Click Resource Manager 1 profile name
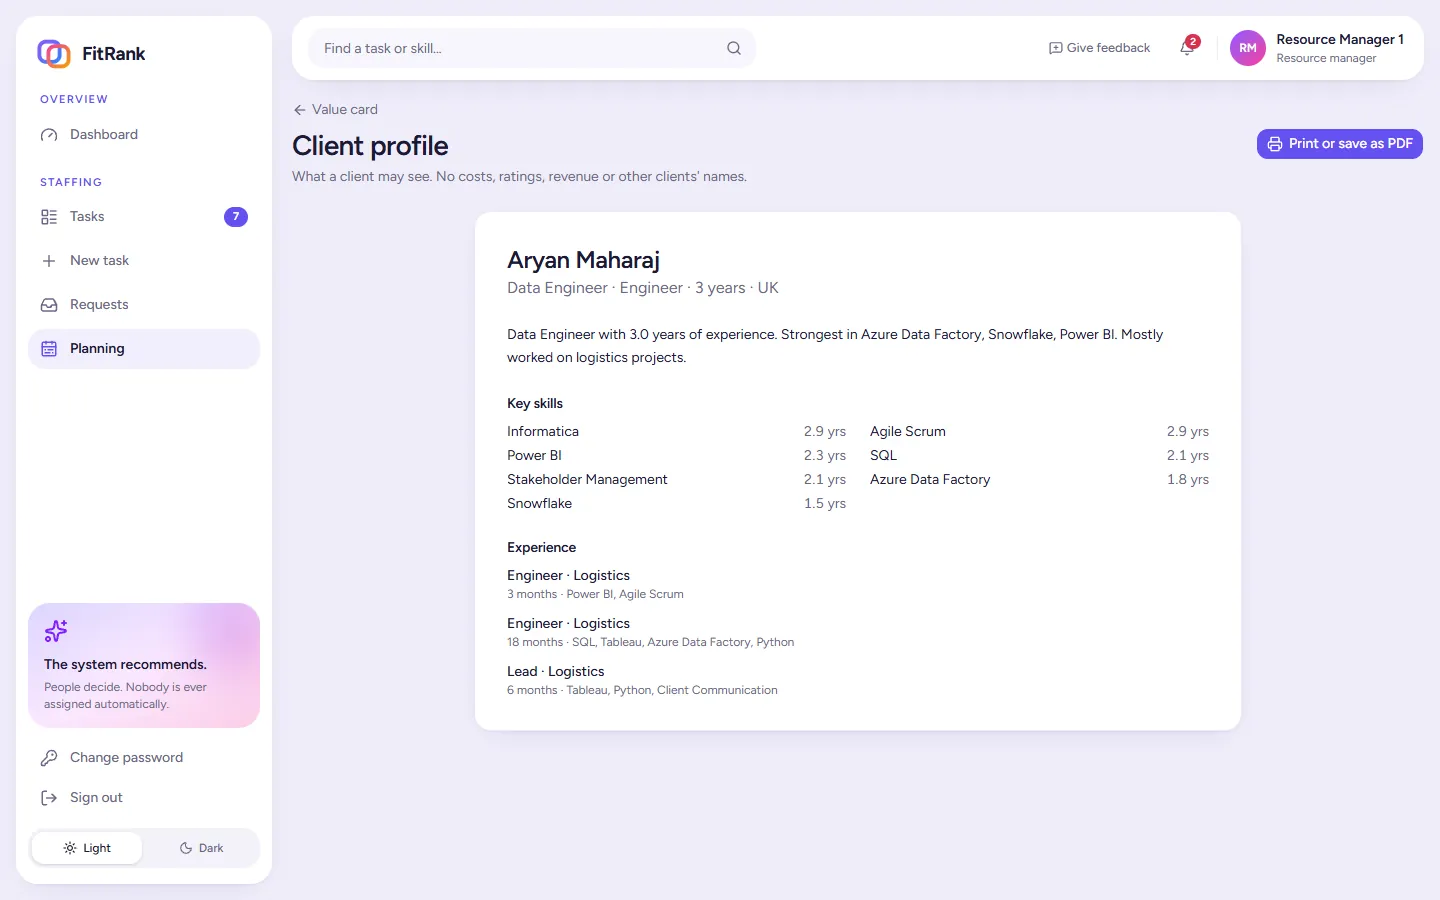1440x900 pixels. [x=1340, y=40]
